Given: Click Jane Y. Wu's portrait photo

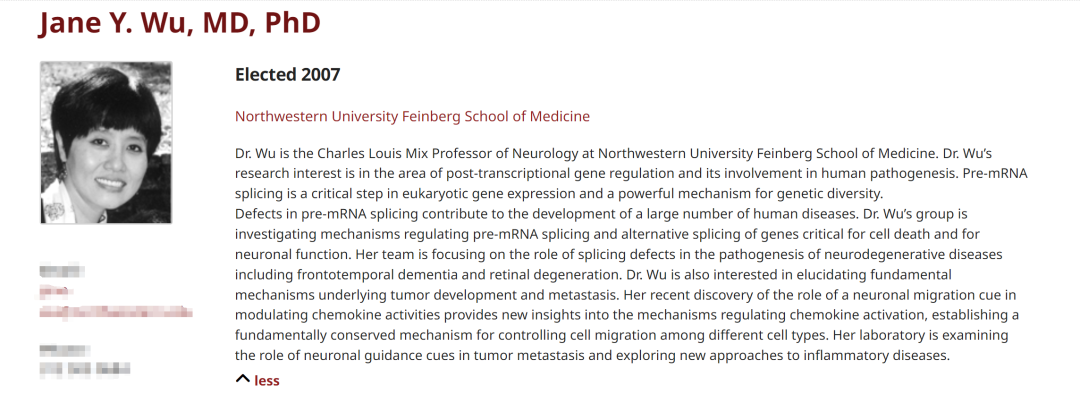Looking at the screenshot, I should (106, 143).
